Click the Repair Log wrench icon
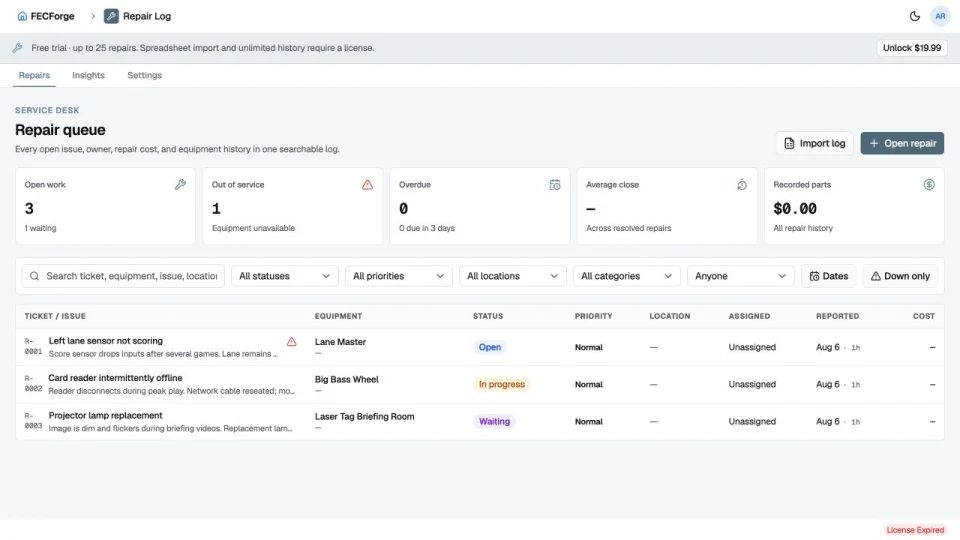 click(111, 16)
